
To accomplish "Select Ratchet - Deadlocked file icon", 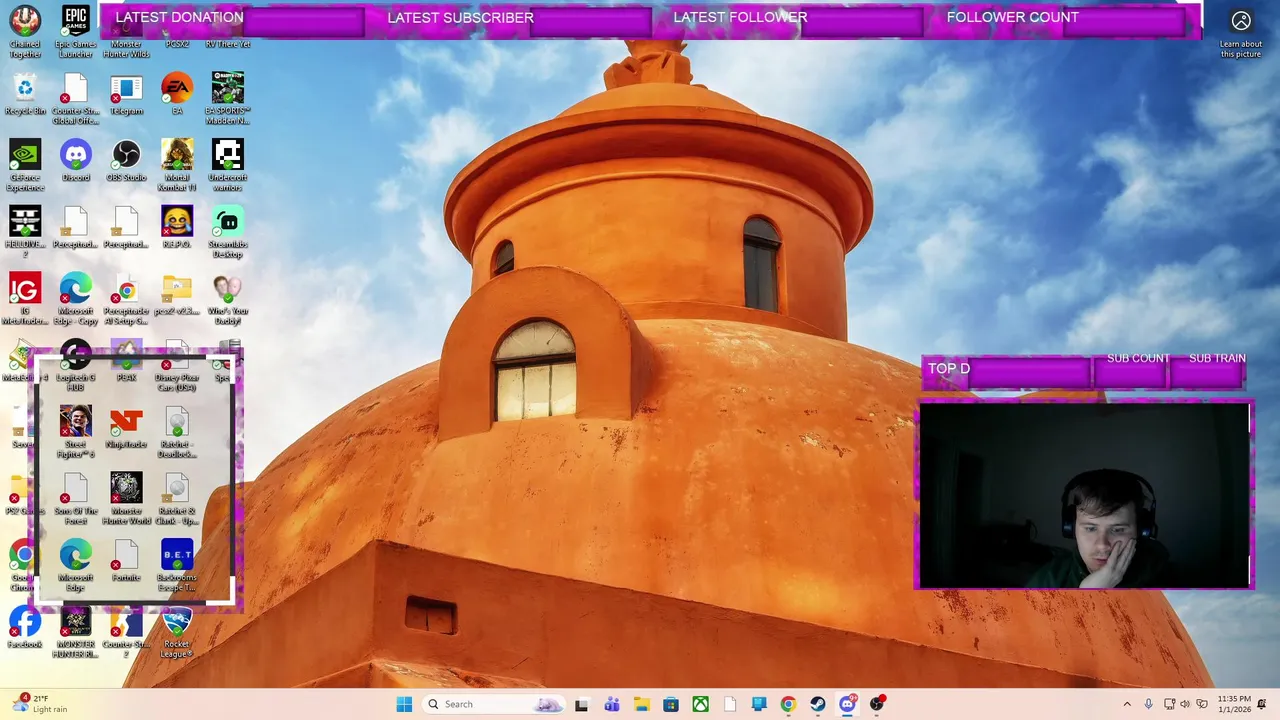I will (x=177, y=432).
